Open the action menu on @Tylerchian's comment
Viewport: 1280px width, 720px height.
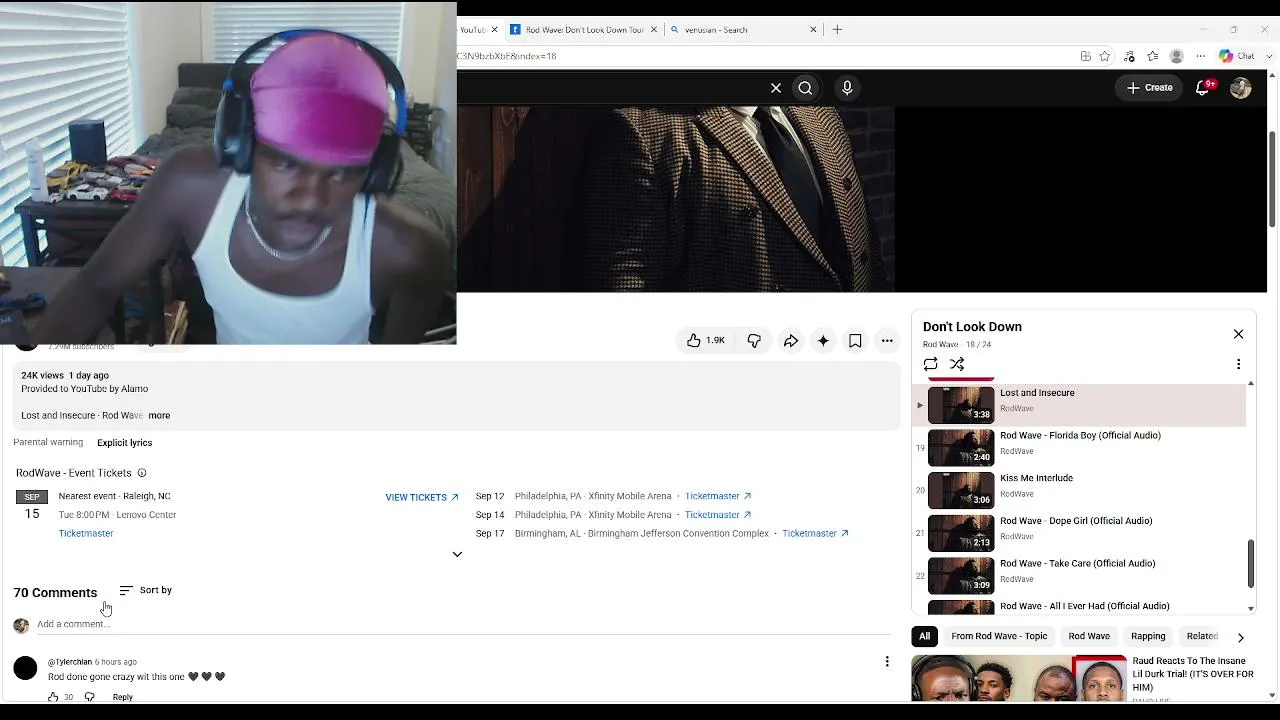[887, 662]
